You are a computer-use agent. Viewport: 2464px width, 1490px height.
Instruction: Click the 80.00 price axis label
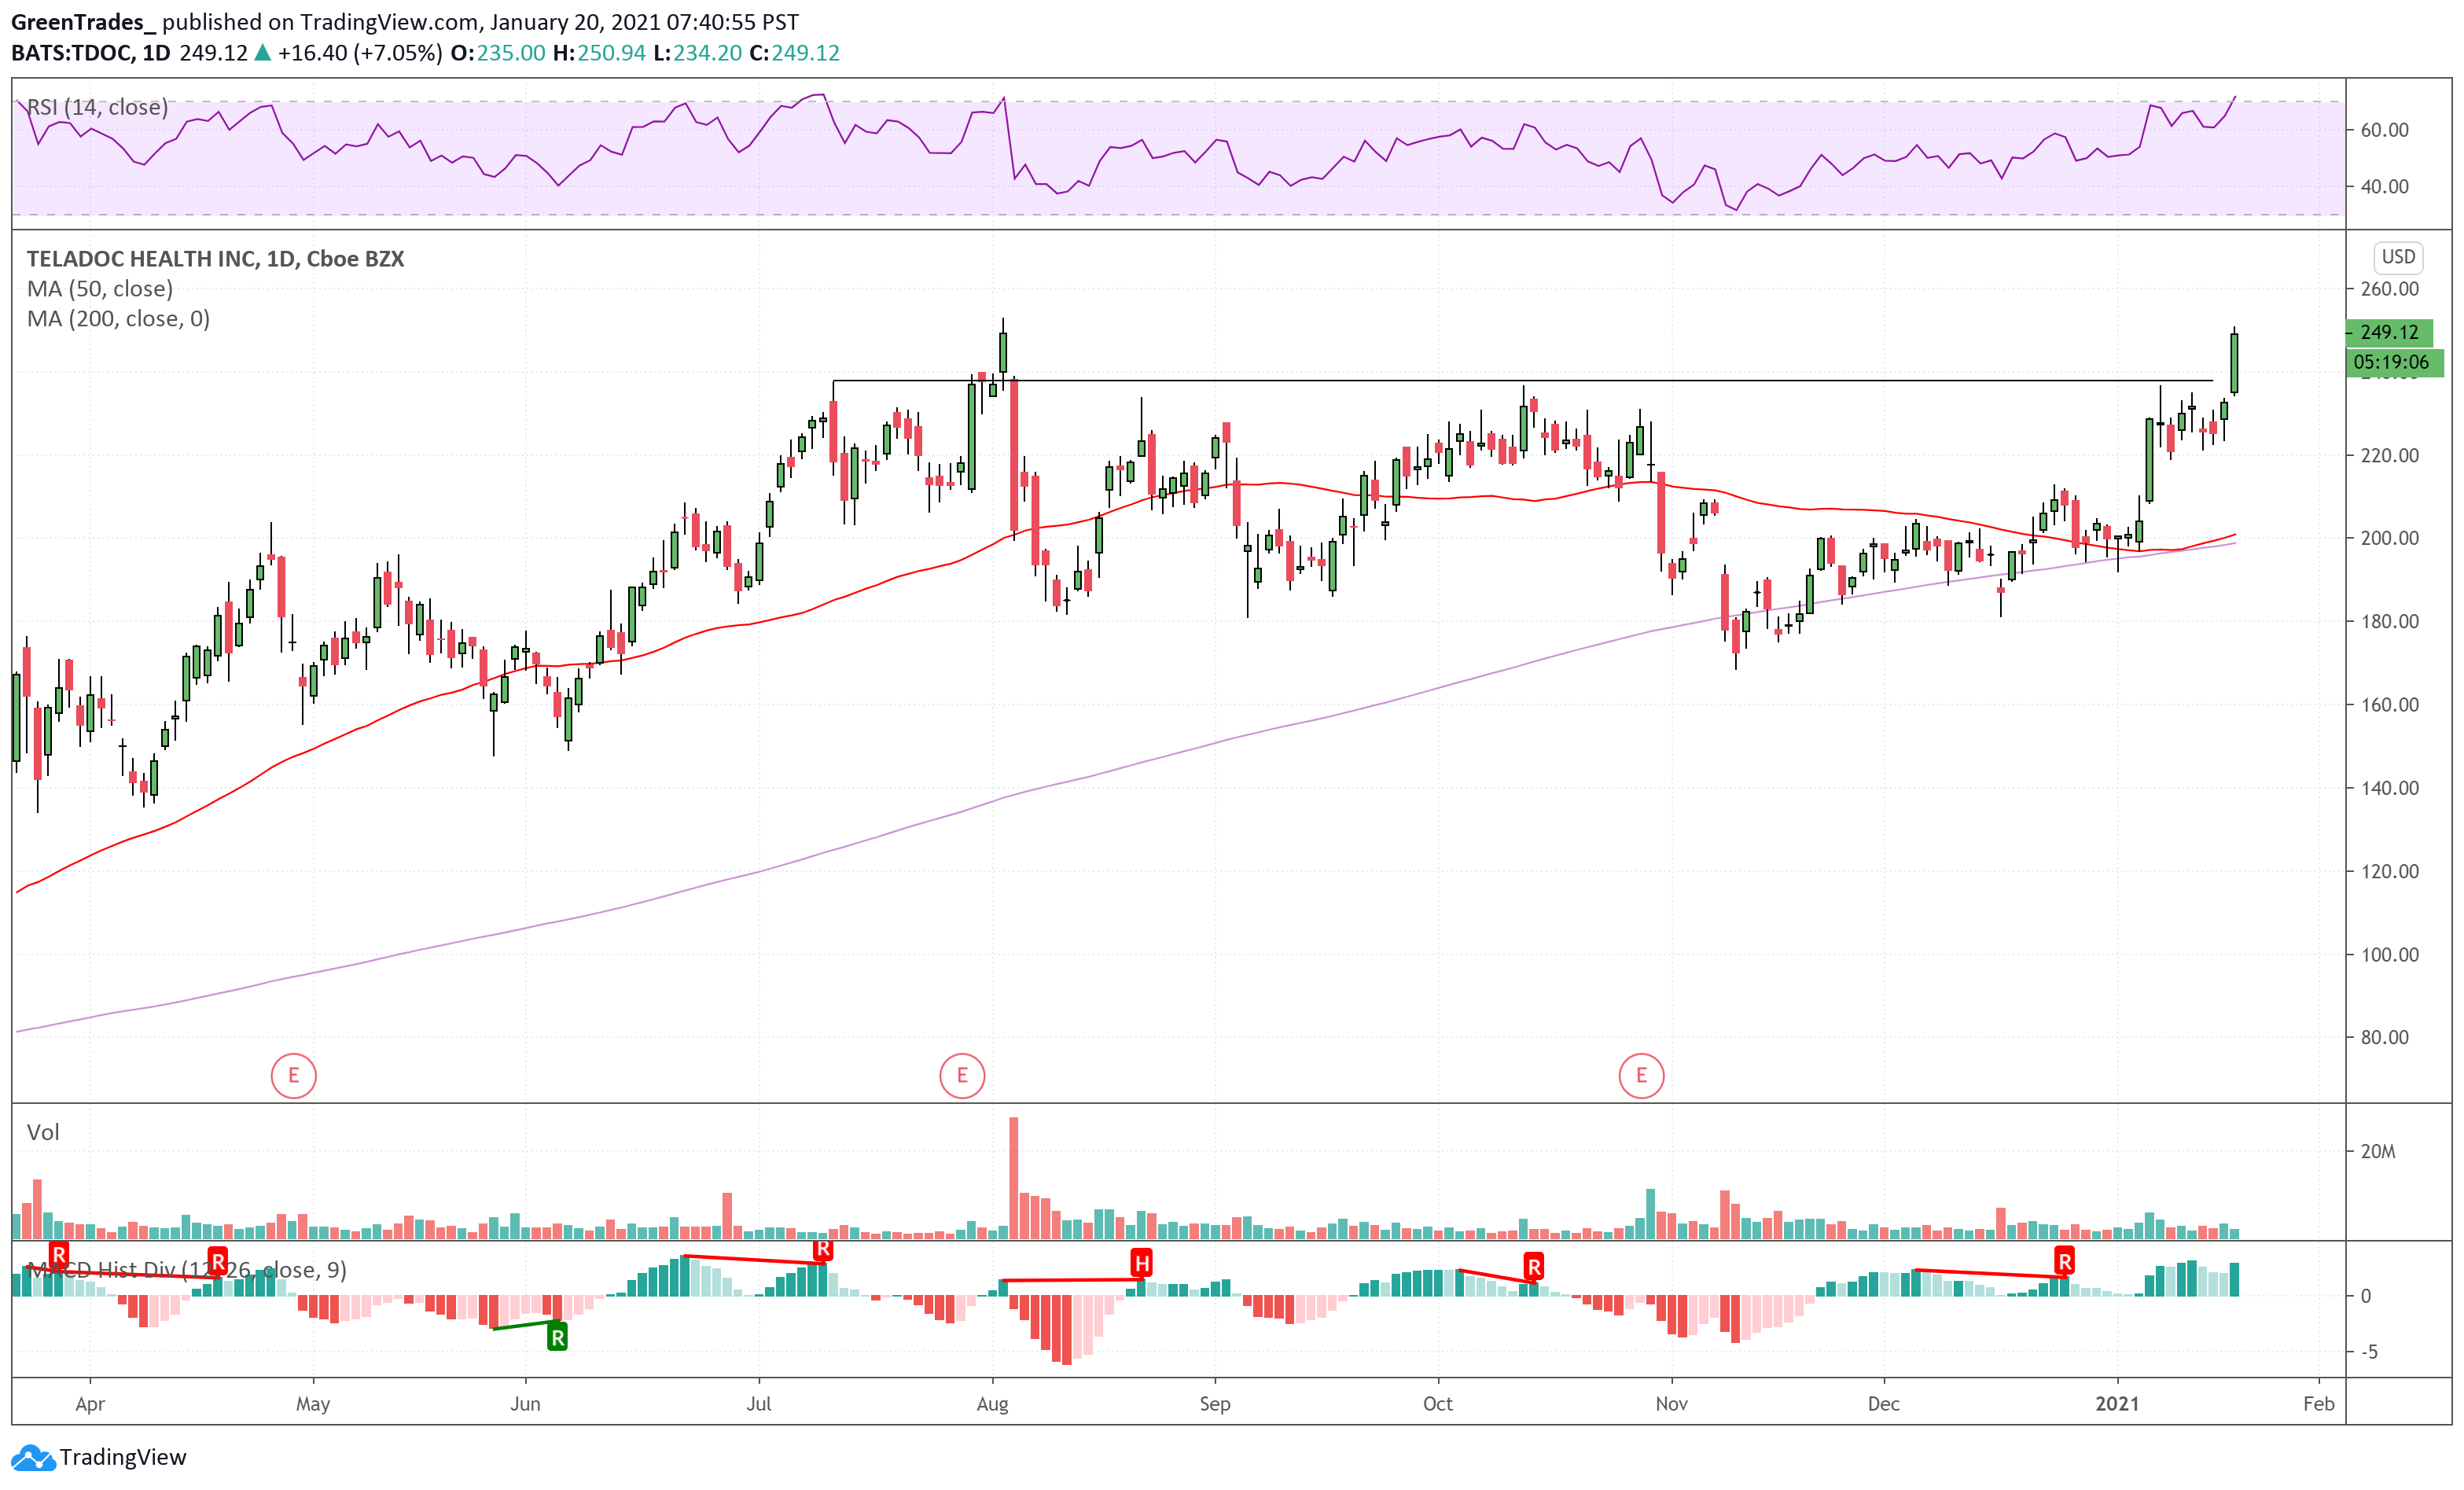2385,1037
